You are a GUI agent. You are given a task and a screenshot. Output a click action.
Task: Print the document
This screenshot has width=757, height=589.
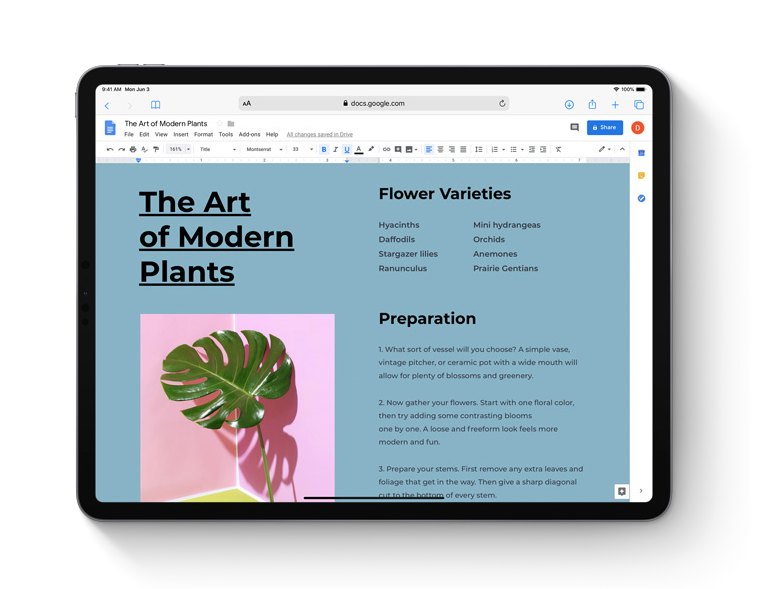(133, 150)
